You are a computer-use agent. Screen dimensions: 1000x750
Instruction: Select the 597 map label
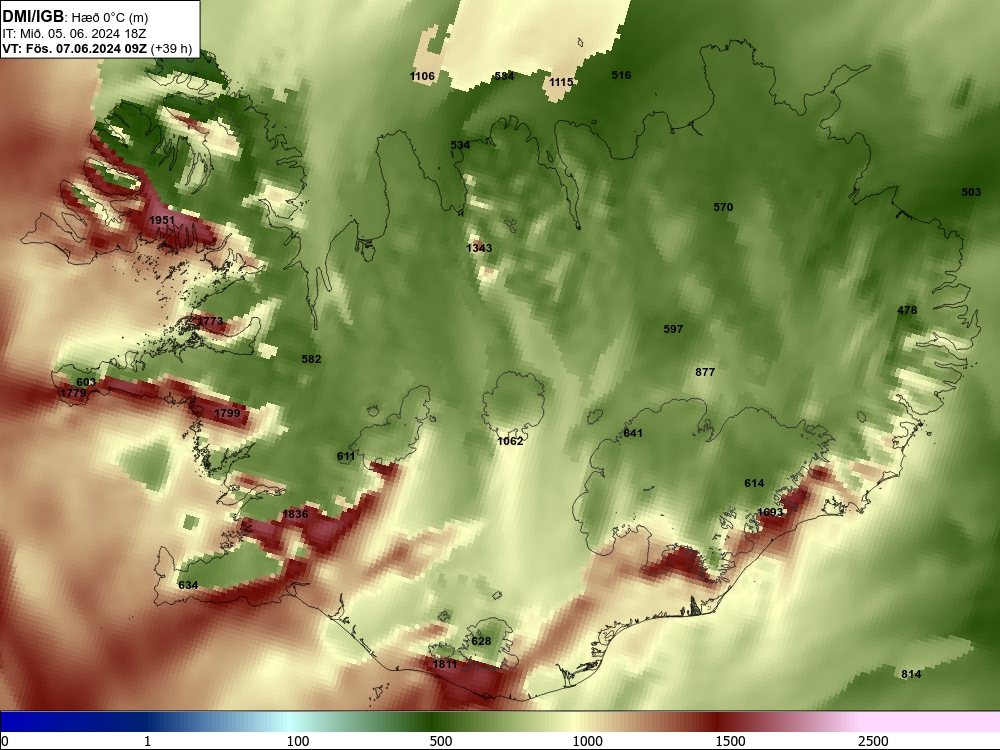673,329
